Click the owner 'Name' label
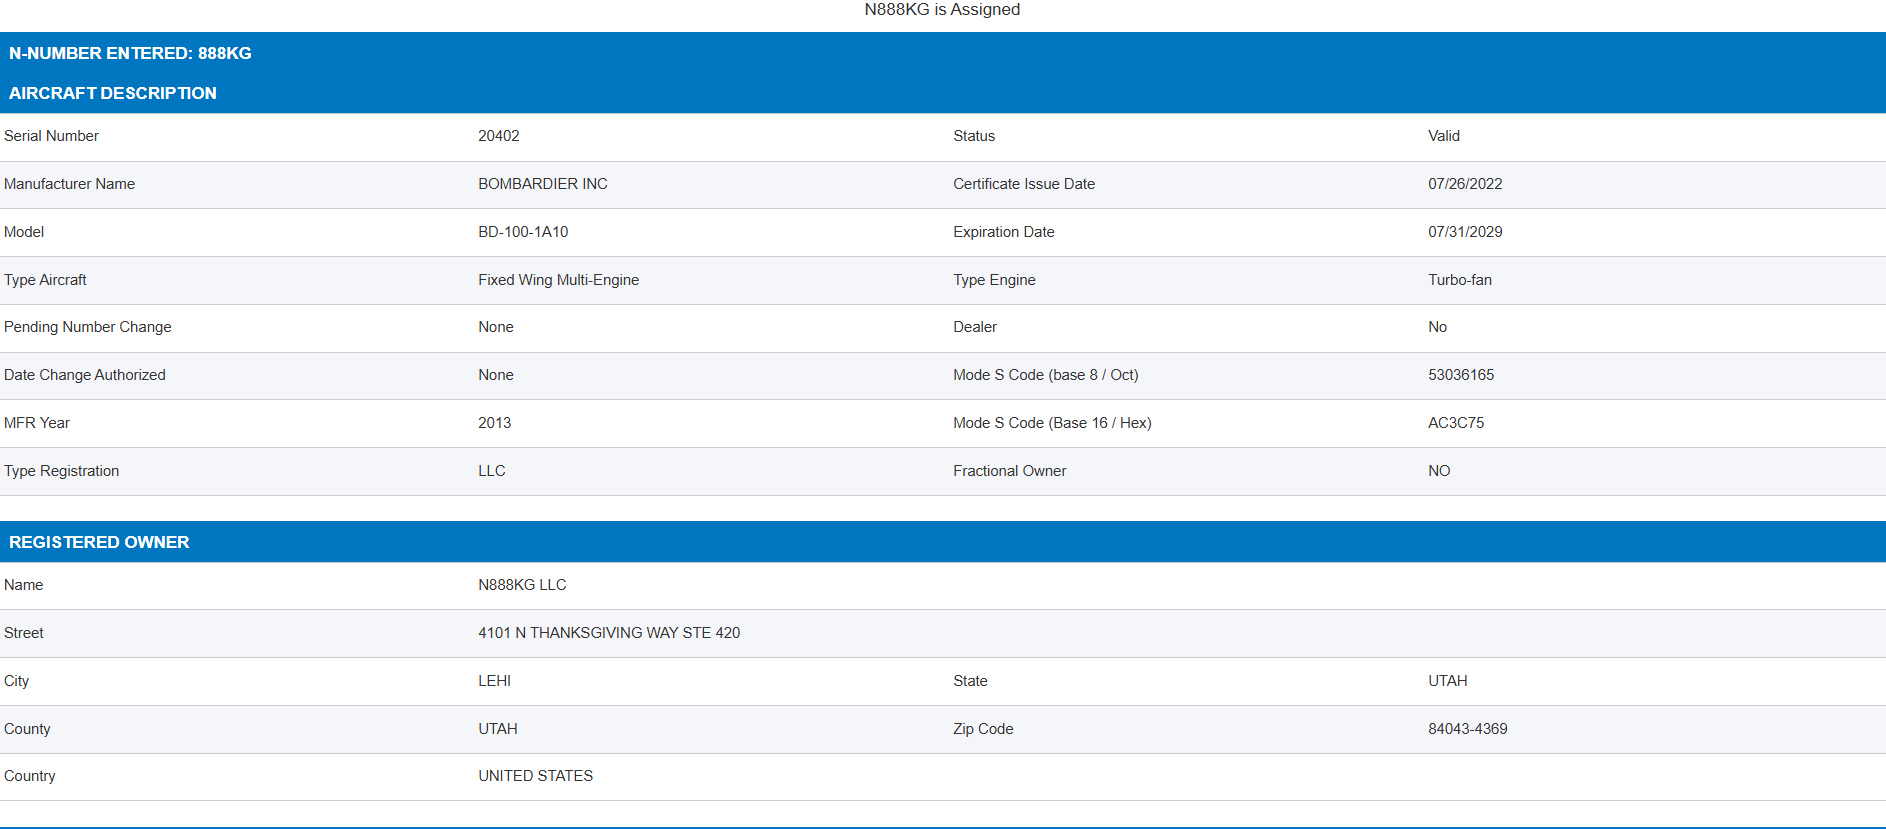This screenshot has height=829, width=1886. pos(24,585)
